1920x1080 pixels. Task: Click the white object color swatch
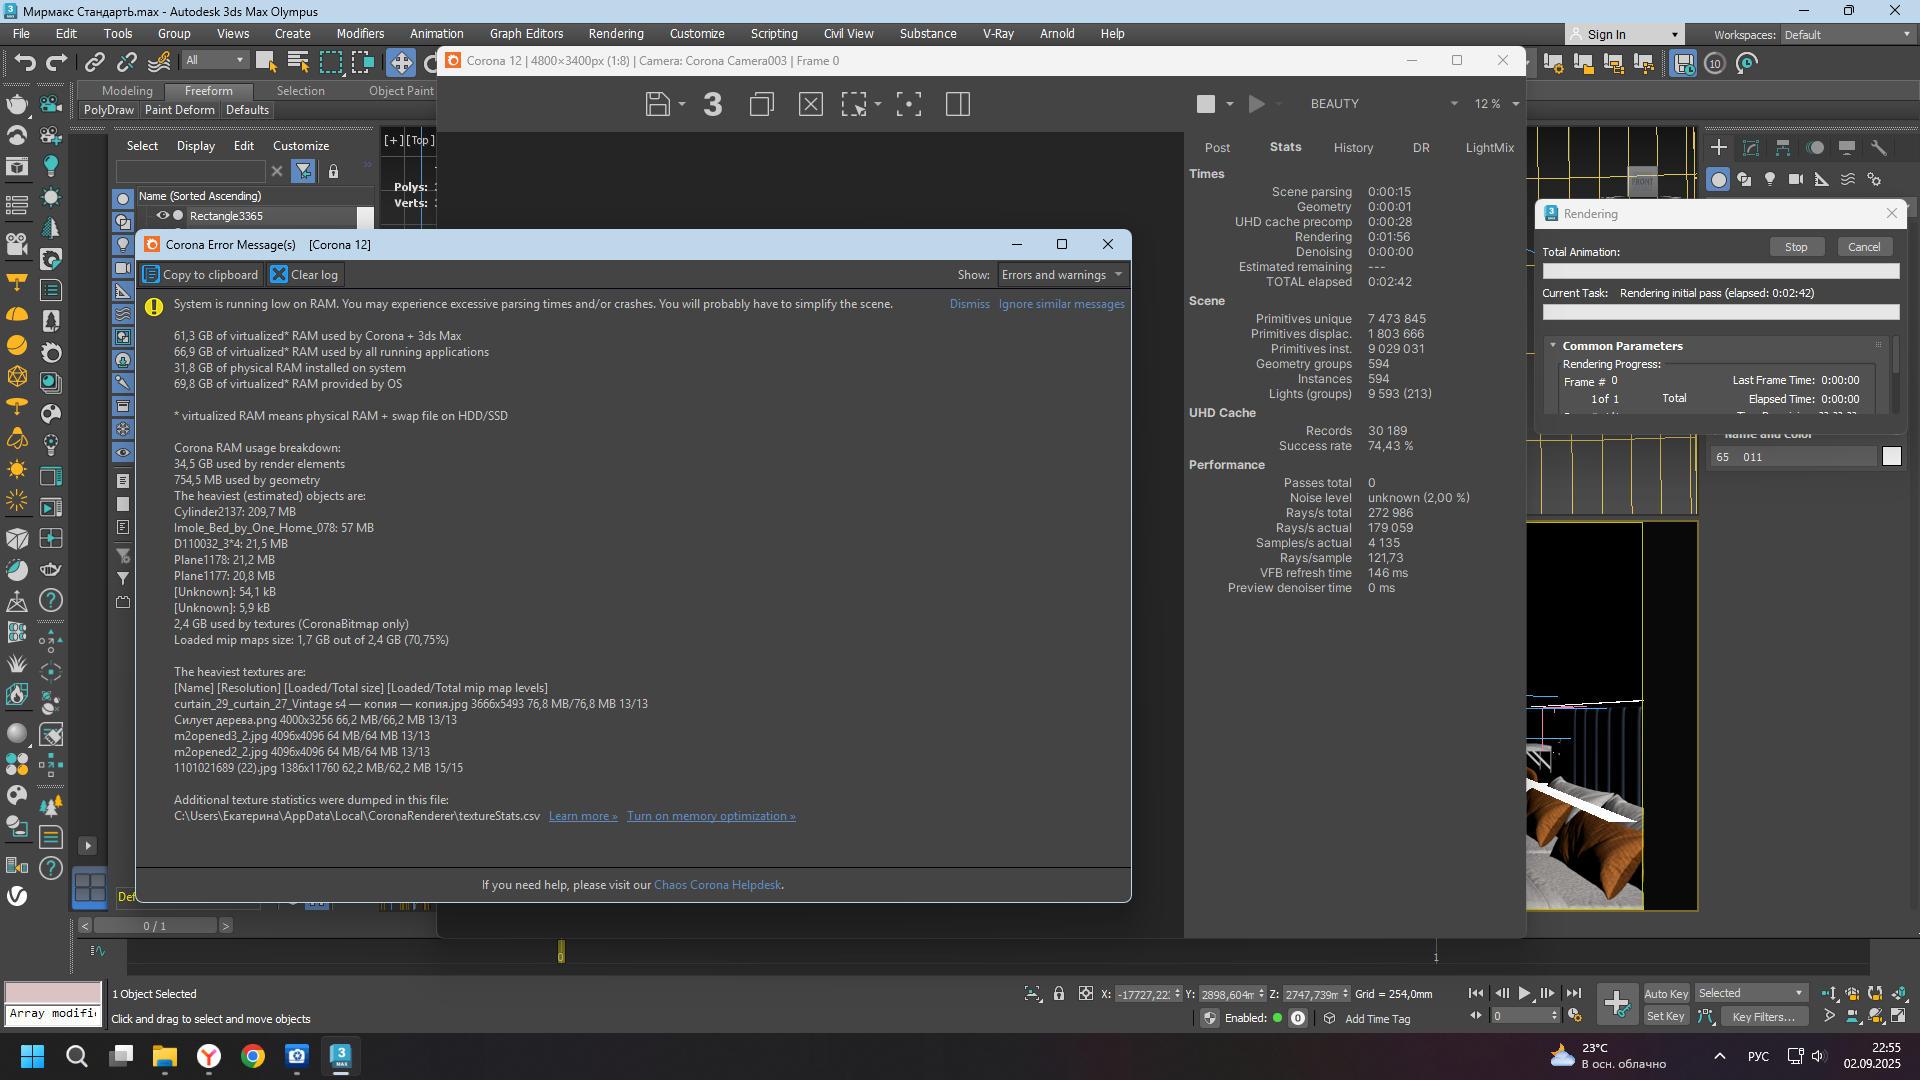(1891, 457)
